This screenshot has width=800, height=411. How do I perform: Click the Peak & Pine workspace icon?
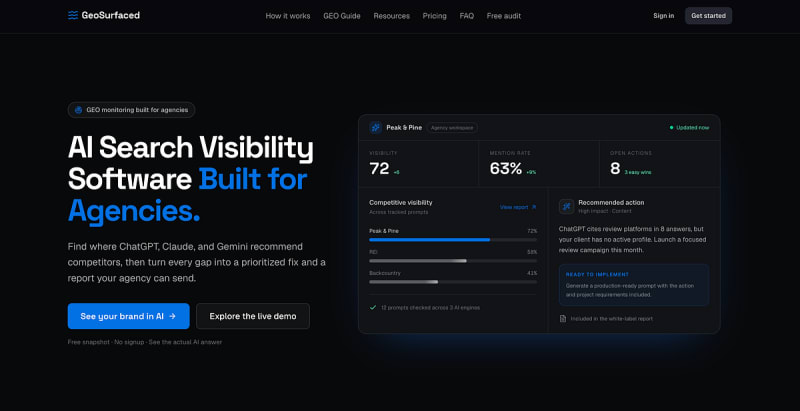(x=376, y=127)
